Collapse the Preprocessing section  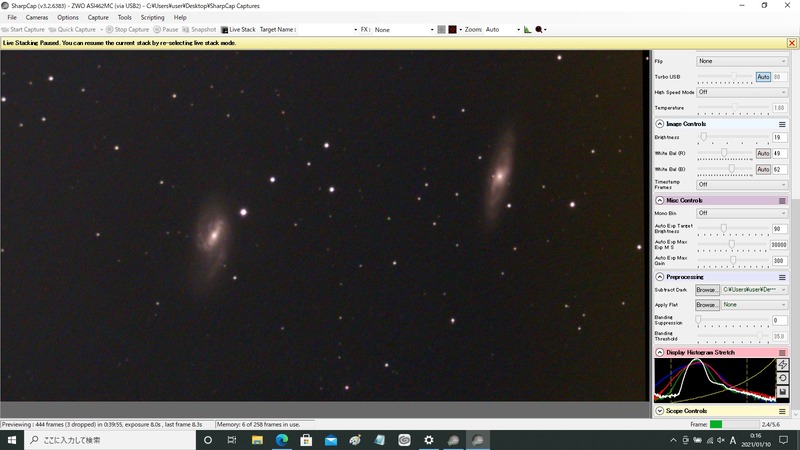(659, 277)
